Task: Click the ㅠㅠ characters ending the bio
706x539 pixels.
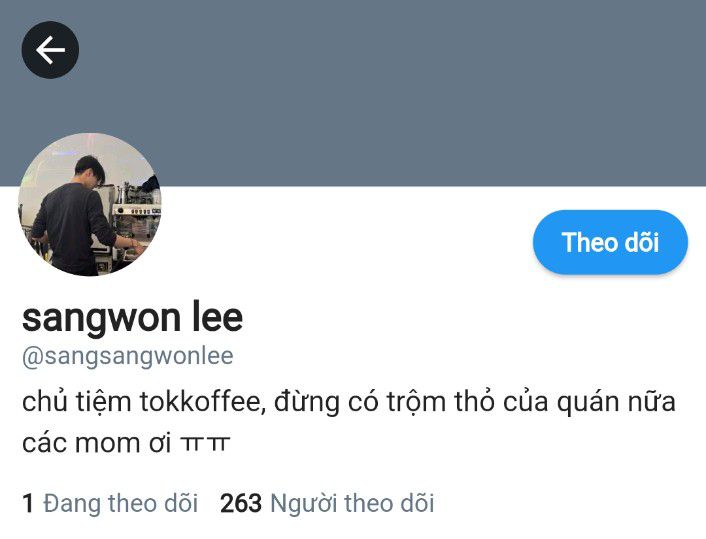Action: tap(205, 444)
